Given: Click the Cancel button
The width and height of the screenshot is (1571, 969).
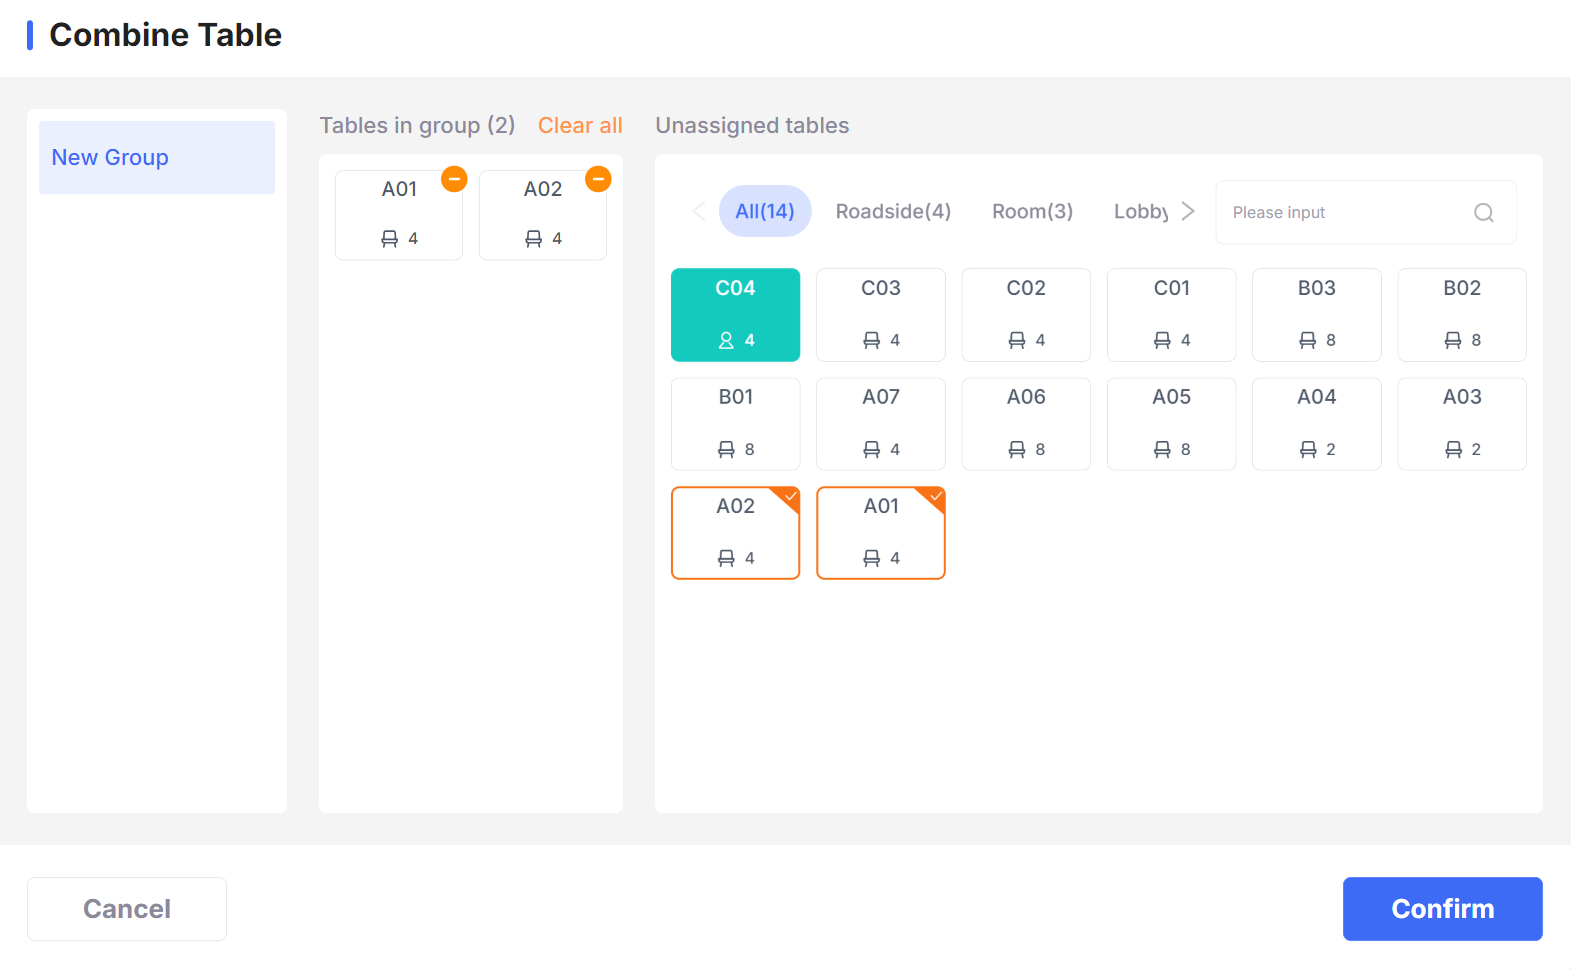Looking at the screenshot, I should pyautogui.click(x=127, y=908).
